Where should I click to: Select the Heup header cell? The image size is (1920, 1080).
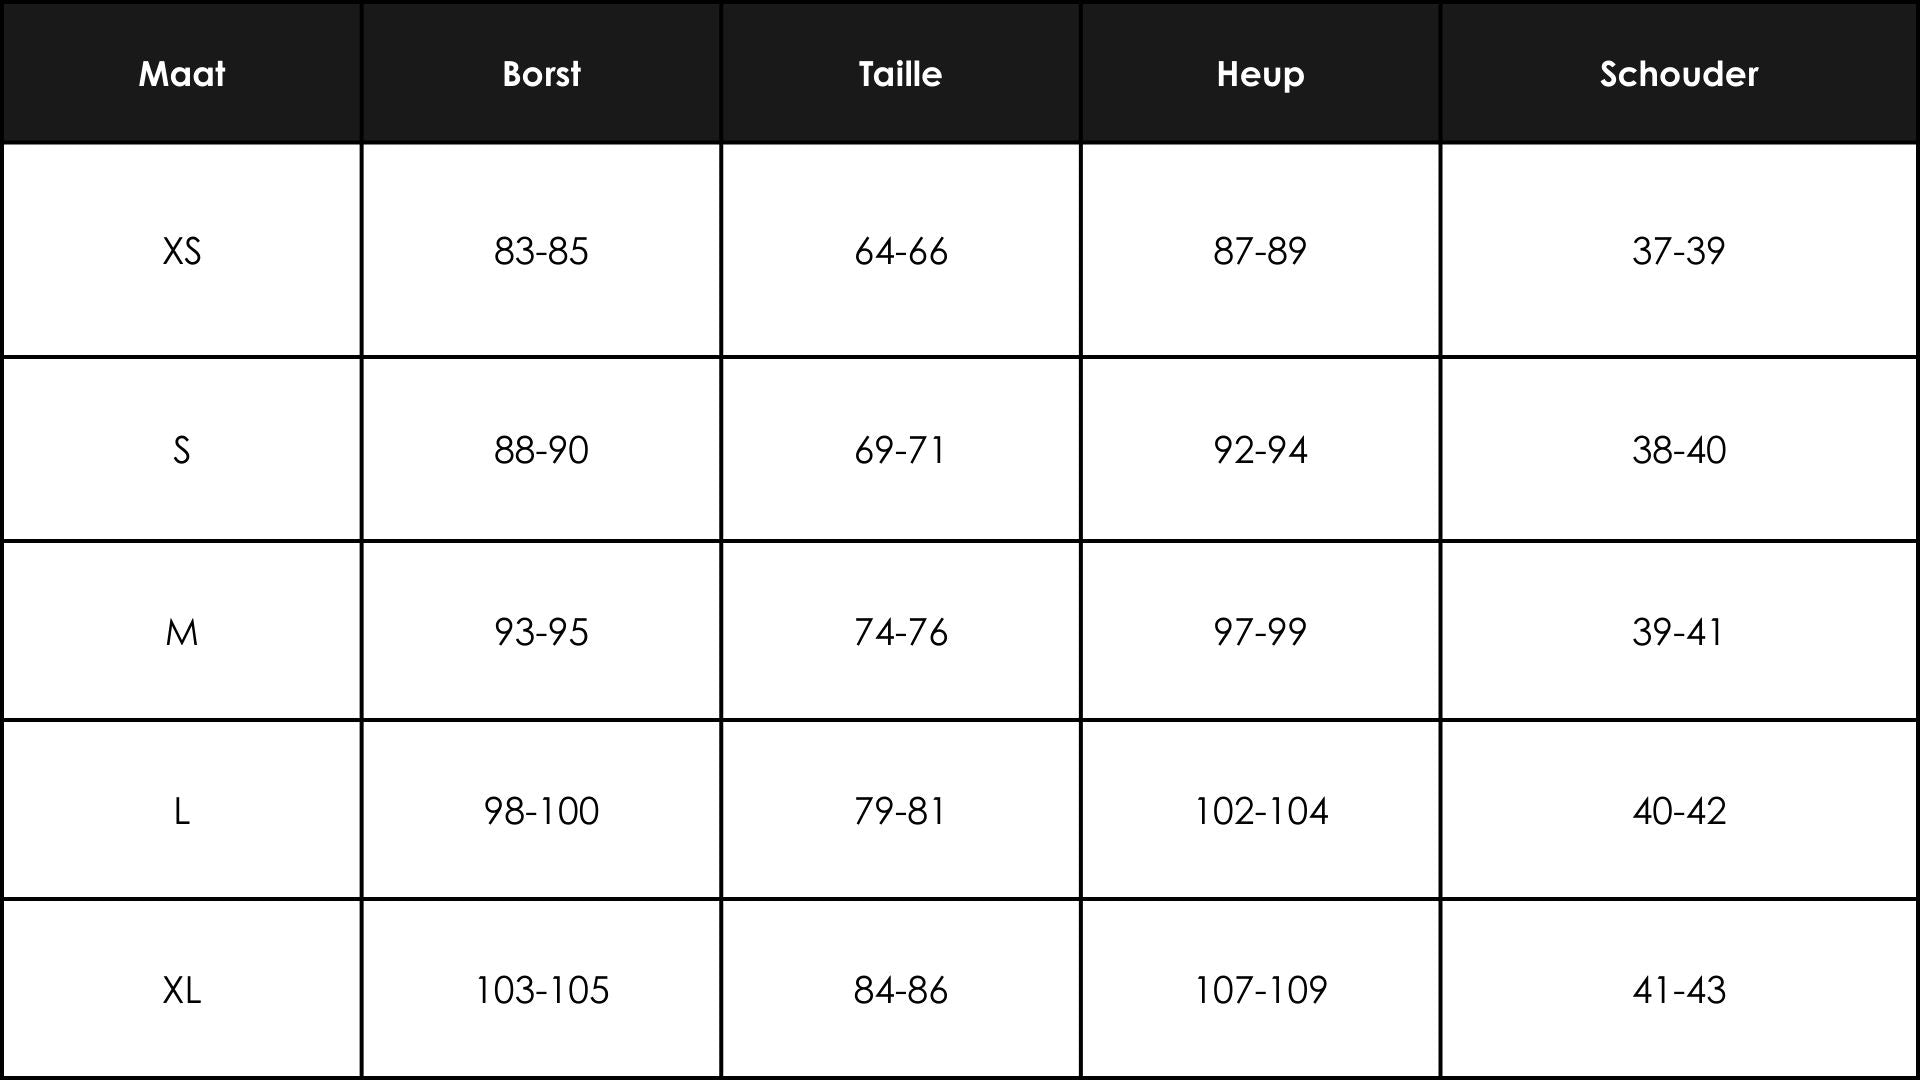(1260, 74)
